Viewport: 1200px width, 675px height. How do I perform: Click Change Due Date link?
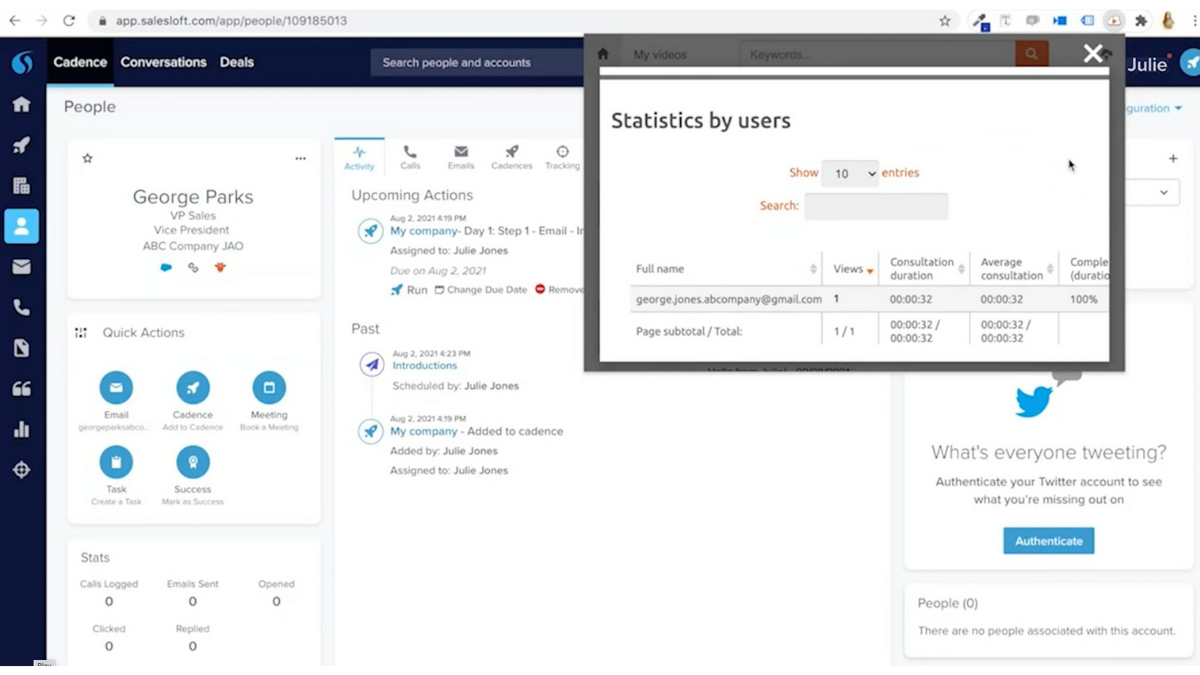point(481,290)
